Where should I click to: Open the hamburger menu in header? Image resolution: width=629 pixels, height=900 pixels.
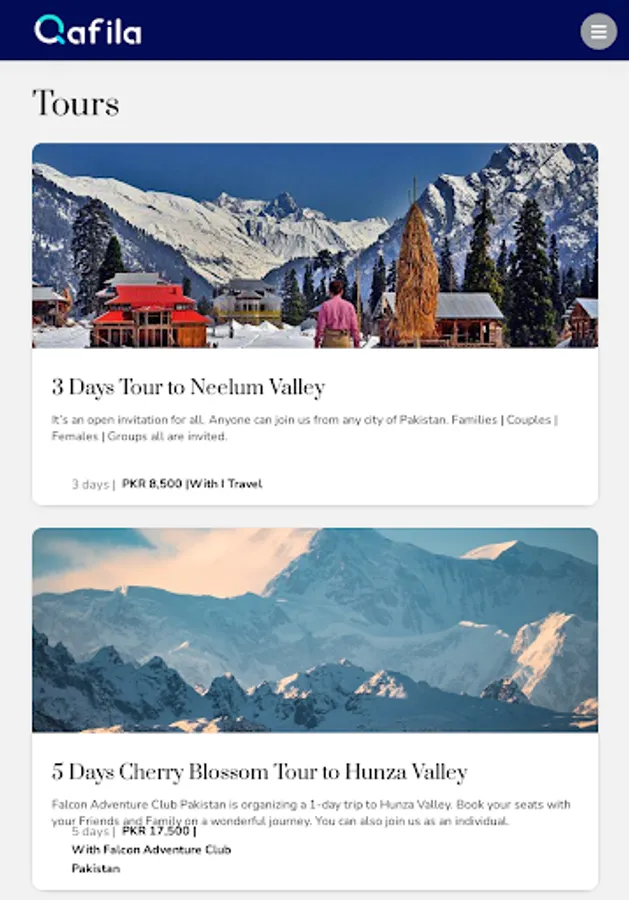click(x=599, y=31)
